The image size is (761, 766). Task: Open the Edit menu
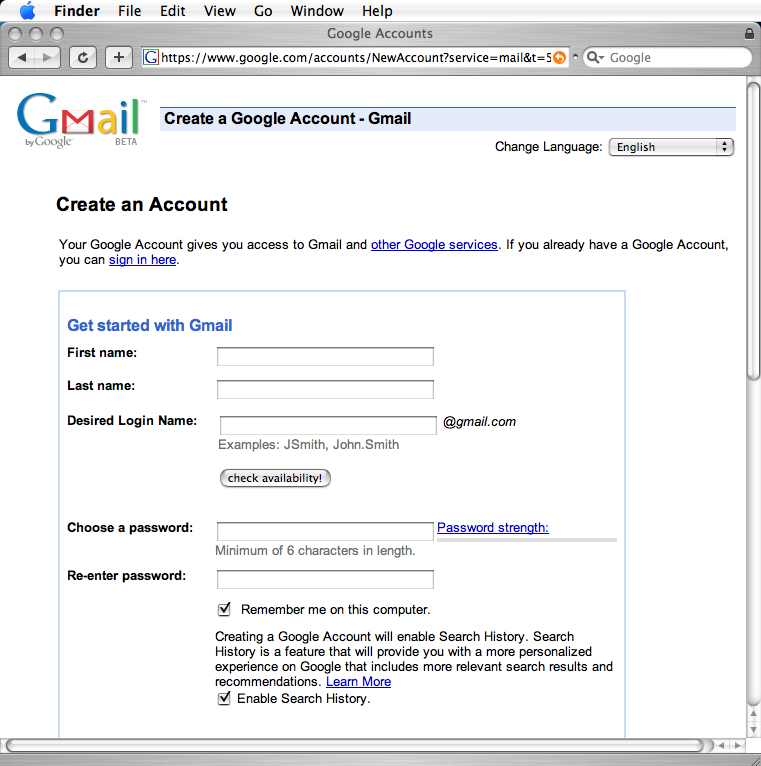pyautogui.click(x=172, y=11)
